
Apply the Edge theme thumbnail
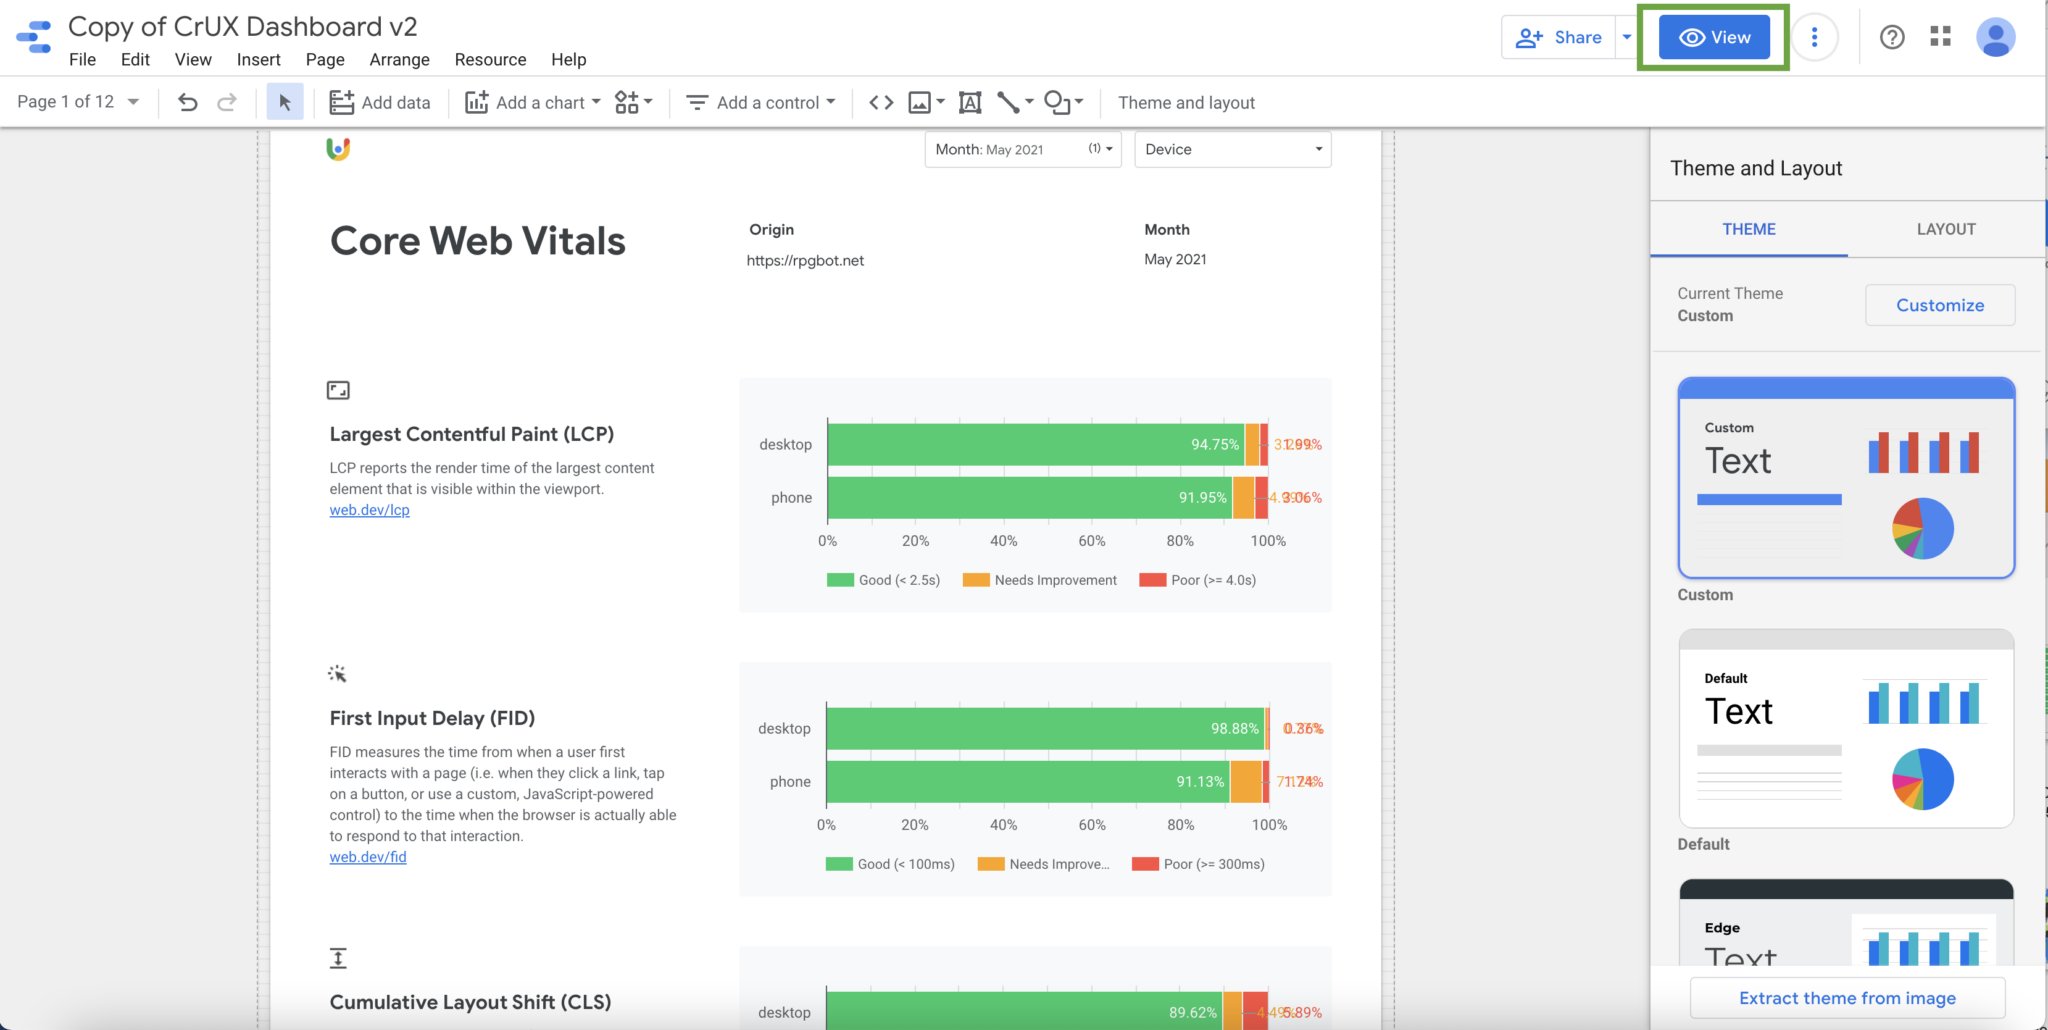click(x=1846, y=922)
